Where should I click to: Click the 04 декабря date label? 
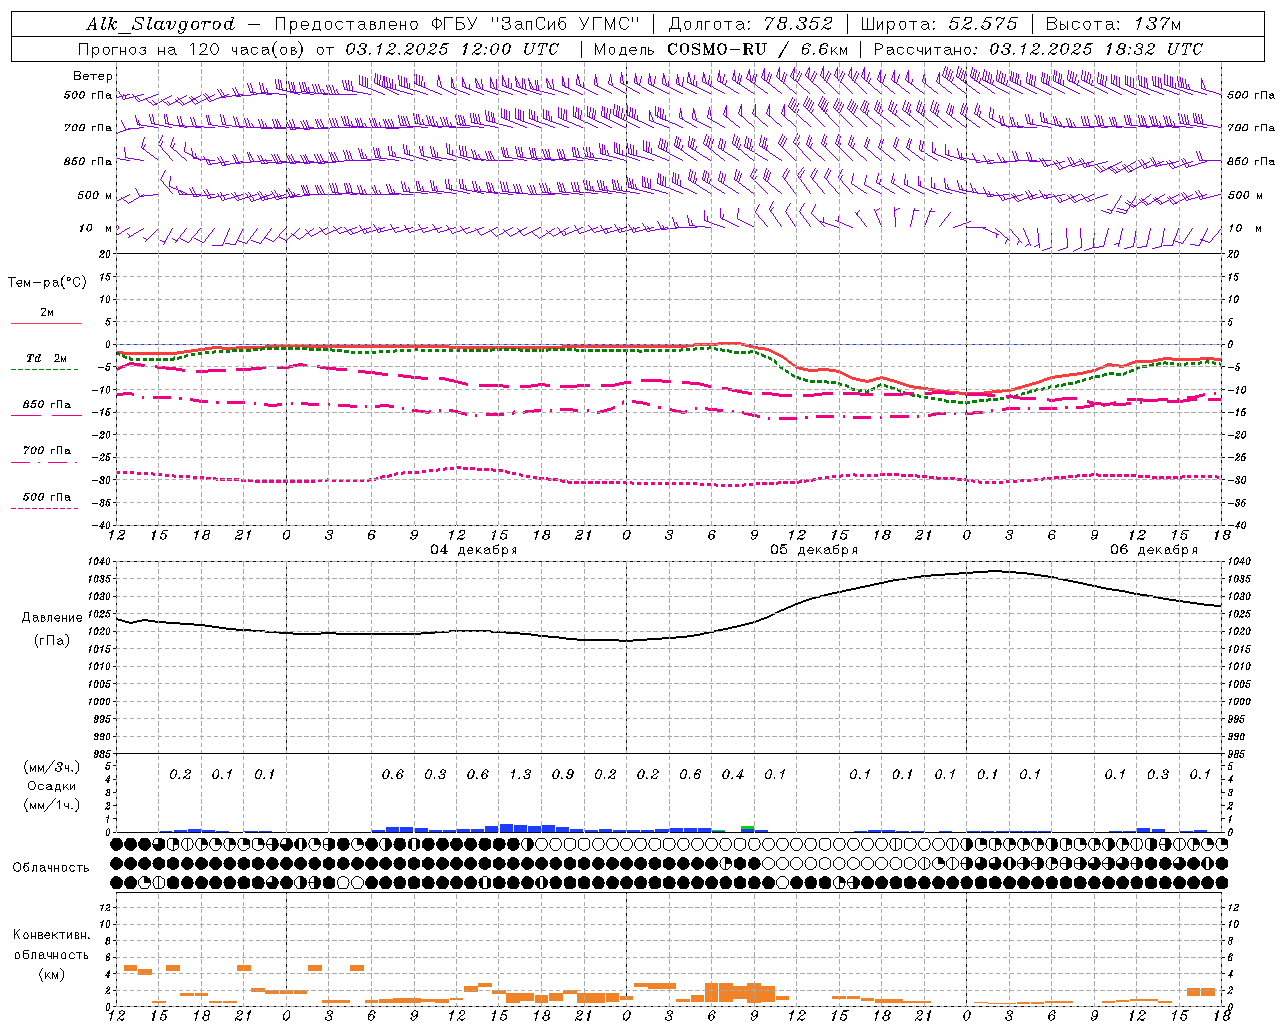[473, 550]
